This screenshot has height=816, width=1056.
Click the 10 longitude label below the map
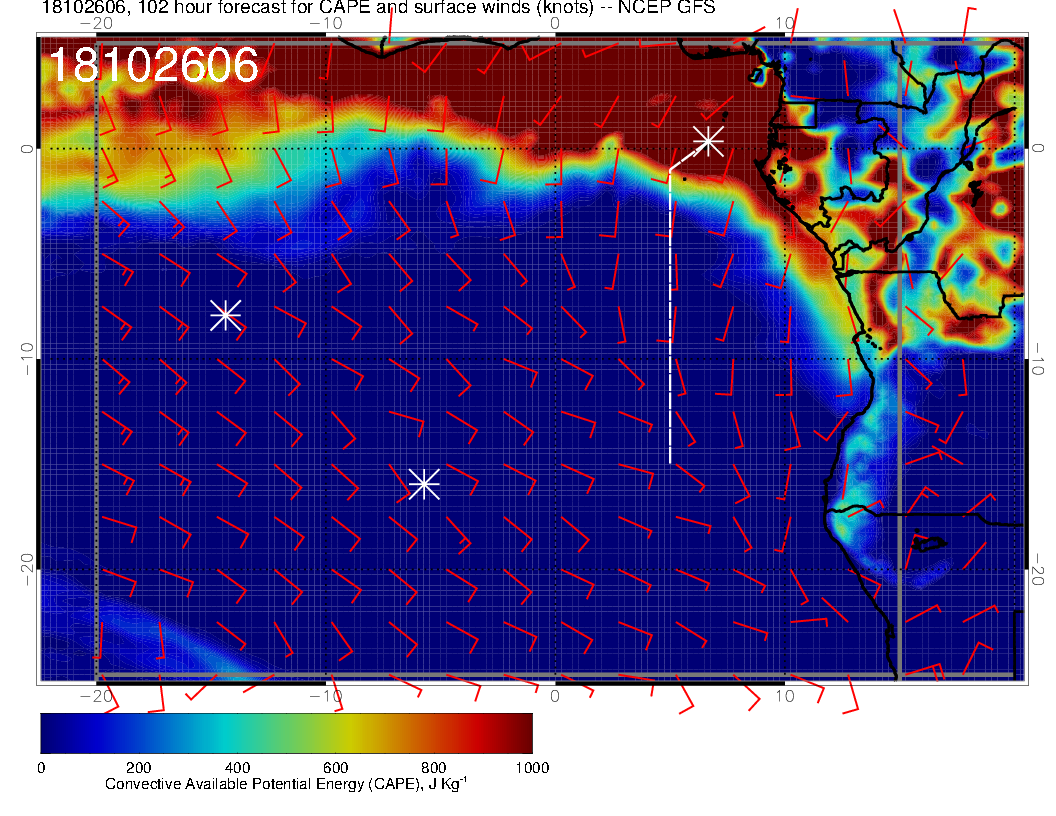785,695
